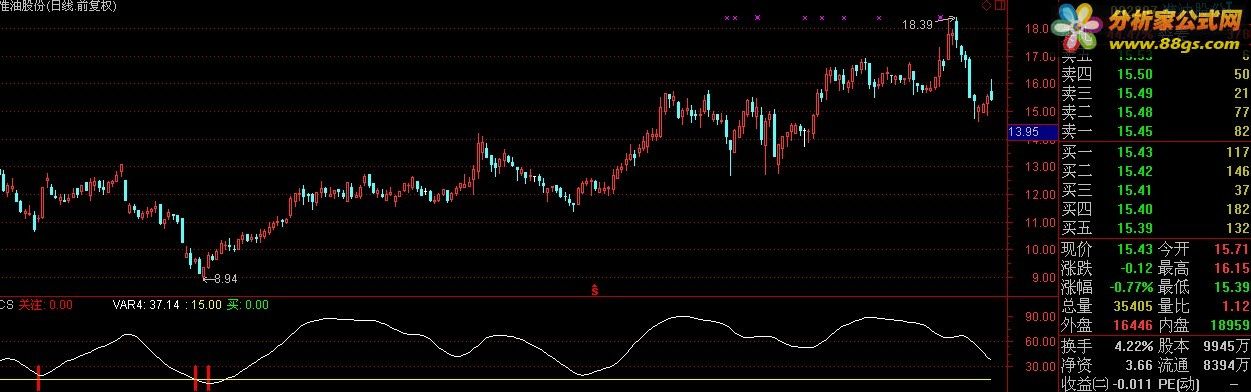Screen dimensions: 1251x392
Task: Click the 18.39 high price label
Action: (x=918, y=24)
